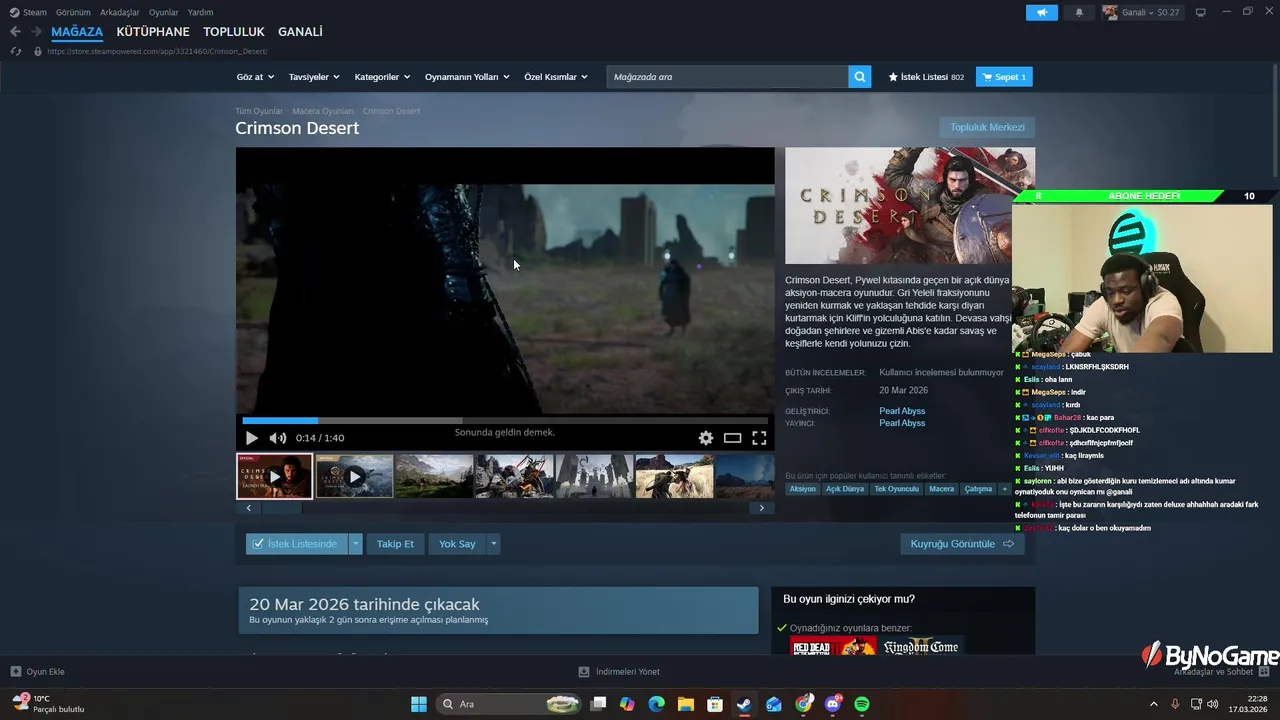Open the notifications bell
Screen dimensions: 1280x720
click(x=1079, y=13)
